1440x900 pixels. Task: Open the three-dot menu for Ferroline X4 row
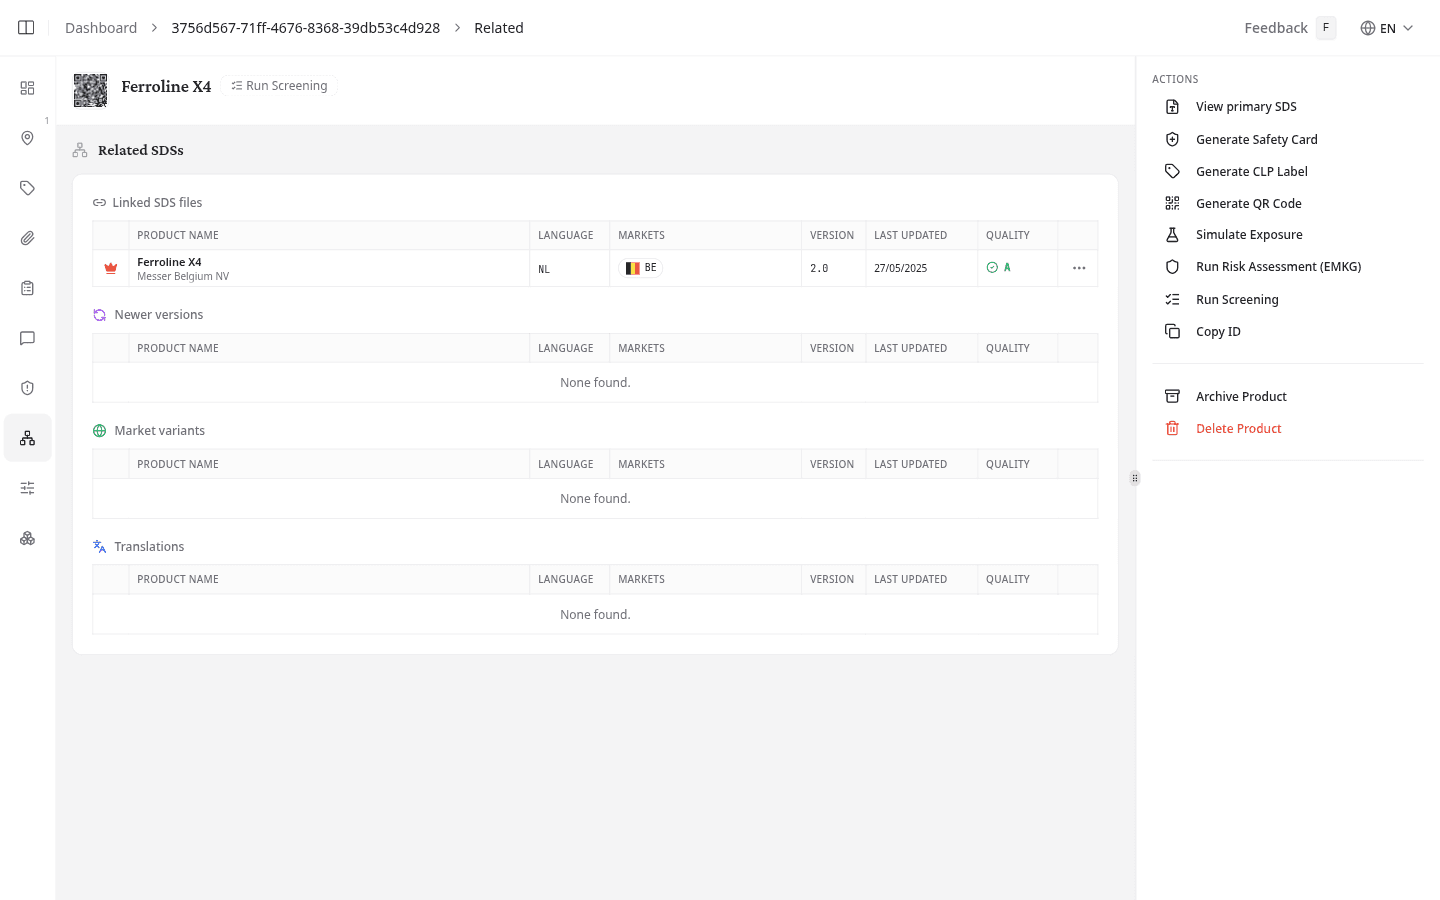1079,268
